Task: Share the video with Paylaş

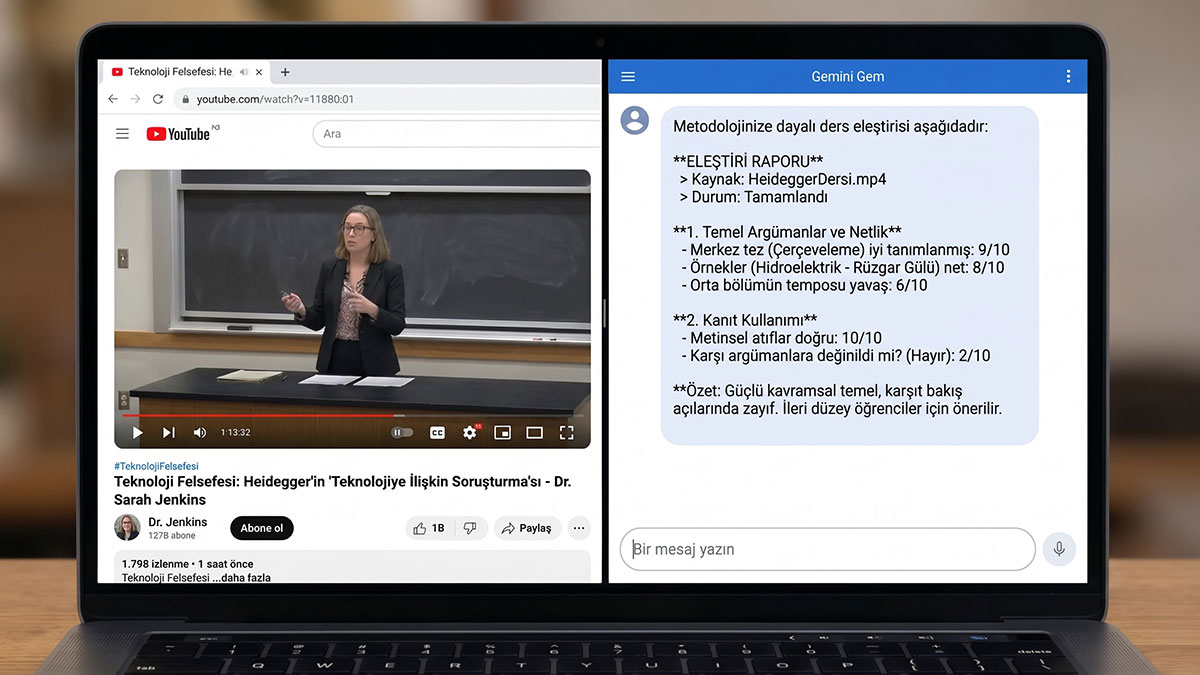Action: [527, 528]
